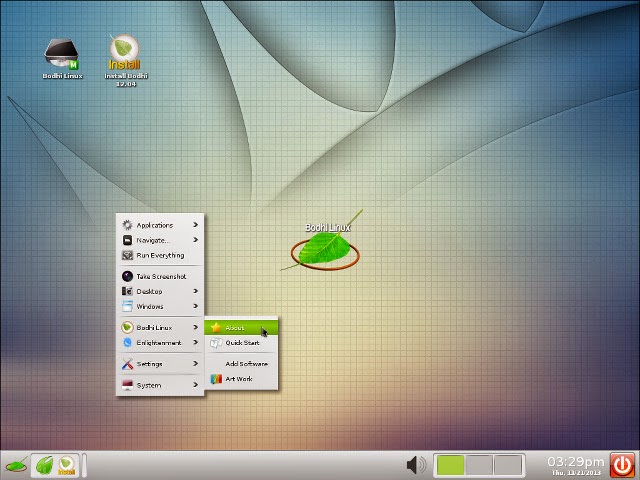This screenshot has height=480, width=640.
Task: Open the Applications menu entry label
Action: point(155,225)
